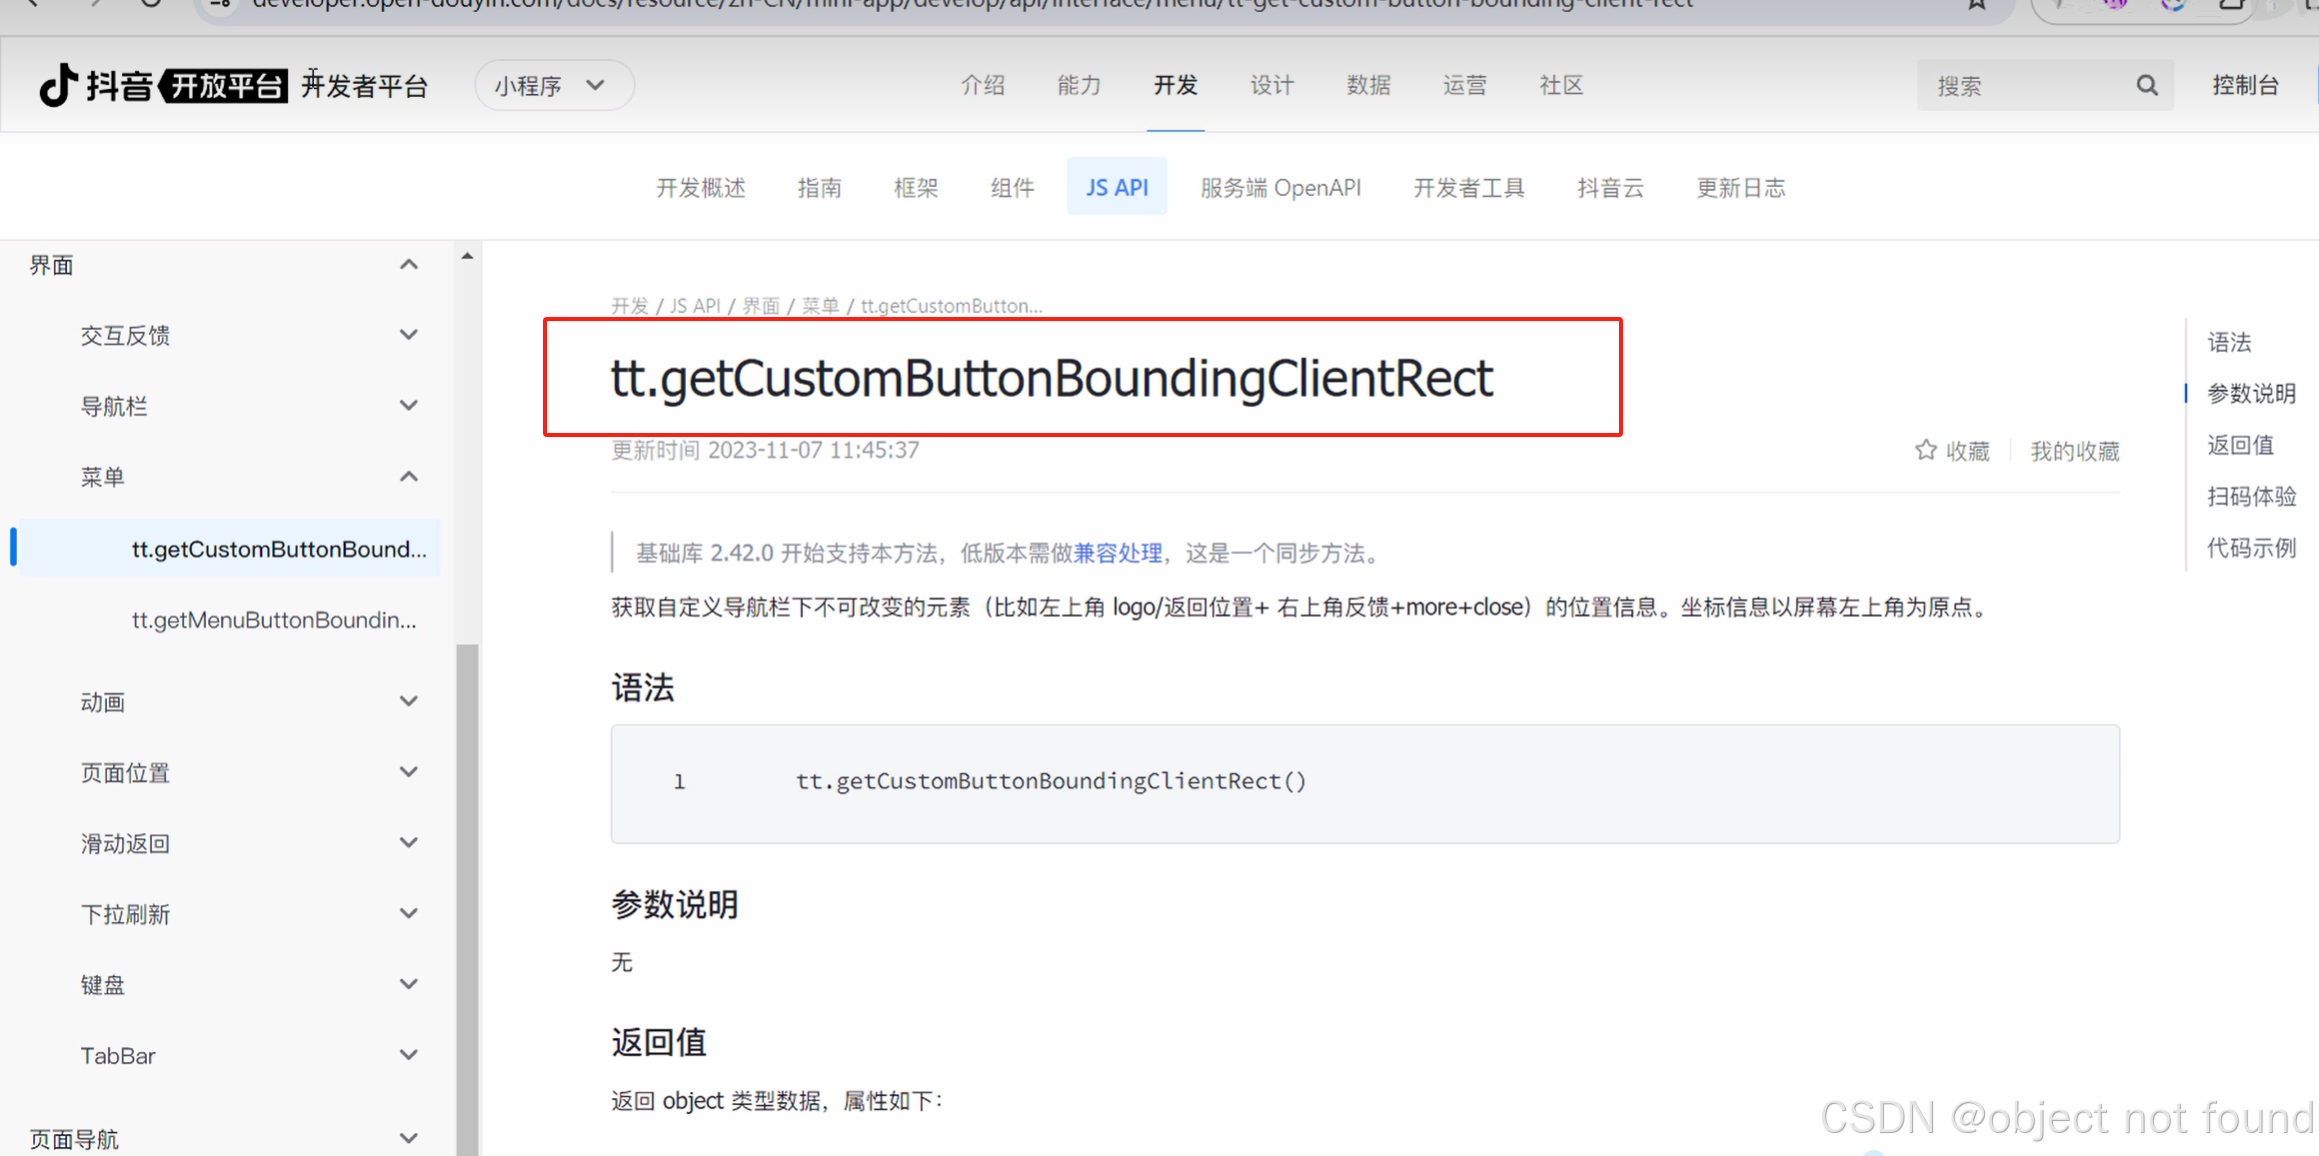
Task: Select the 组件 sub-navigation tab
Action: point(1011,188)
